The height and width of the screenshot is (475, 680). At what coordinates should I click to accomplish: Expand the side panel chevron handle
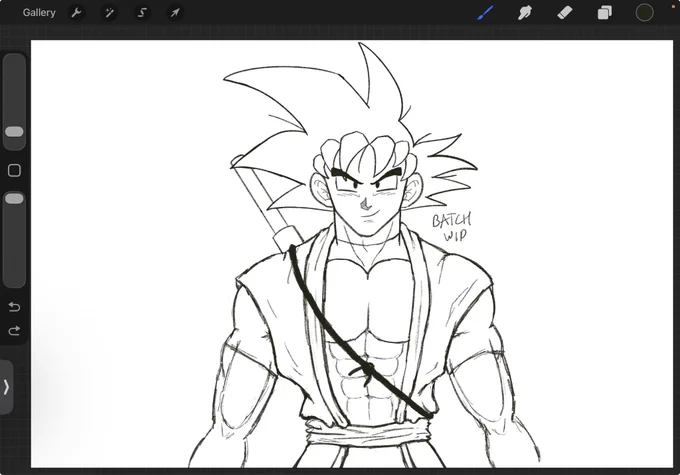point(6,387)
